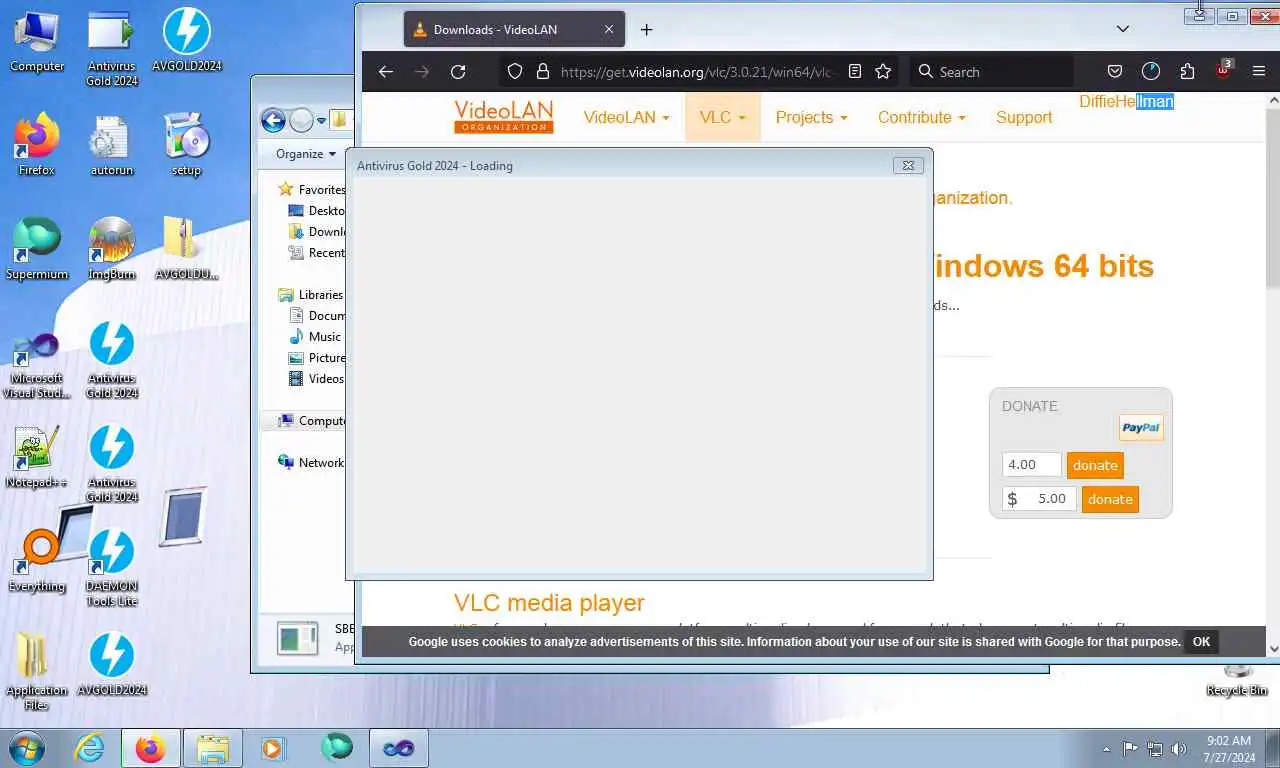The height and width of the screenshot is (768, 1280).
Task: Open the uBlock extension icon with badge
Action: [1224, 70]
